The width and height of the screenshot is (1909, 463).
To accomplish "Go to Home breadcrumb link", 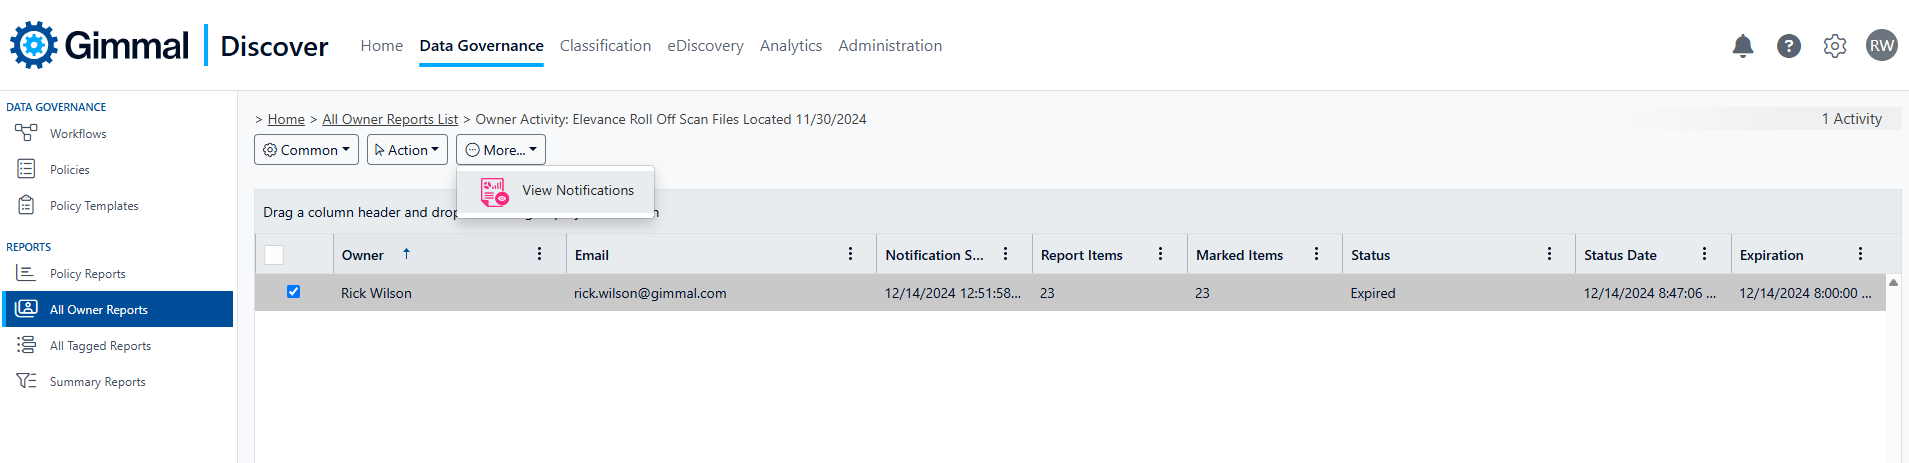I will tap(286, 119).
